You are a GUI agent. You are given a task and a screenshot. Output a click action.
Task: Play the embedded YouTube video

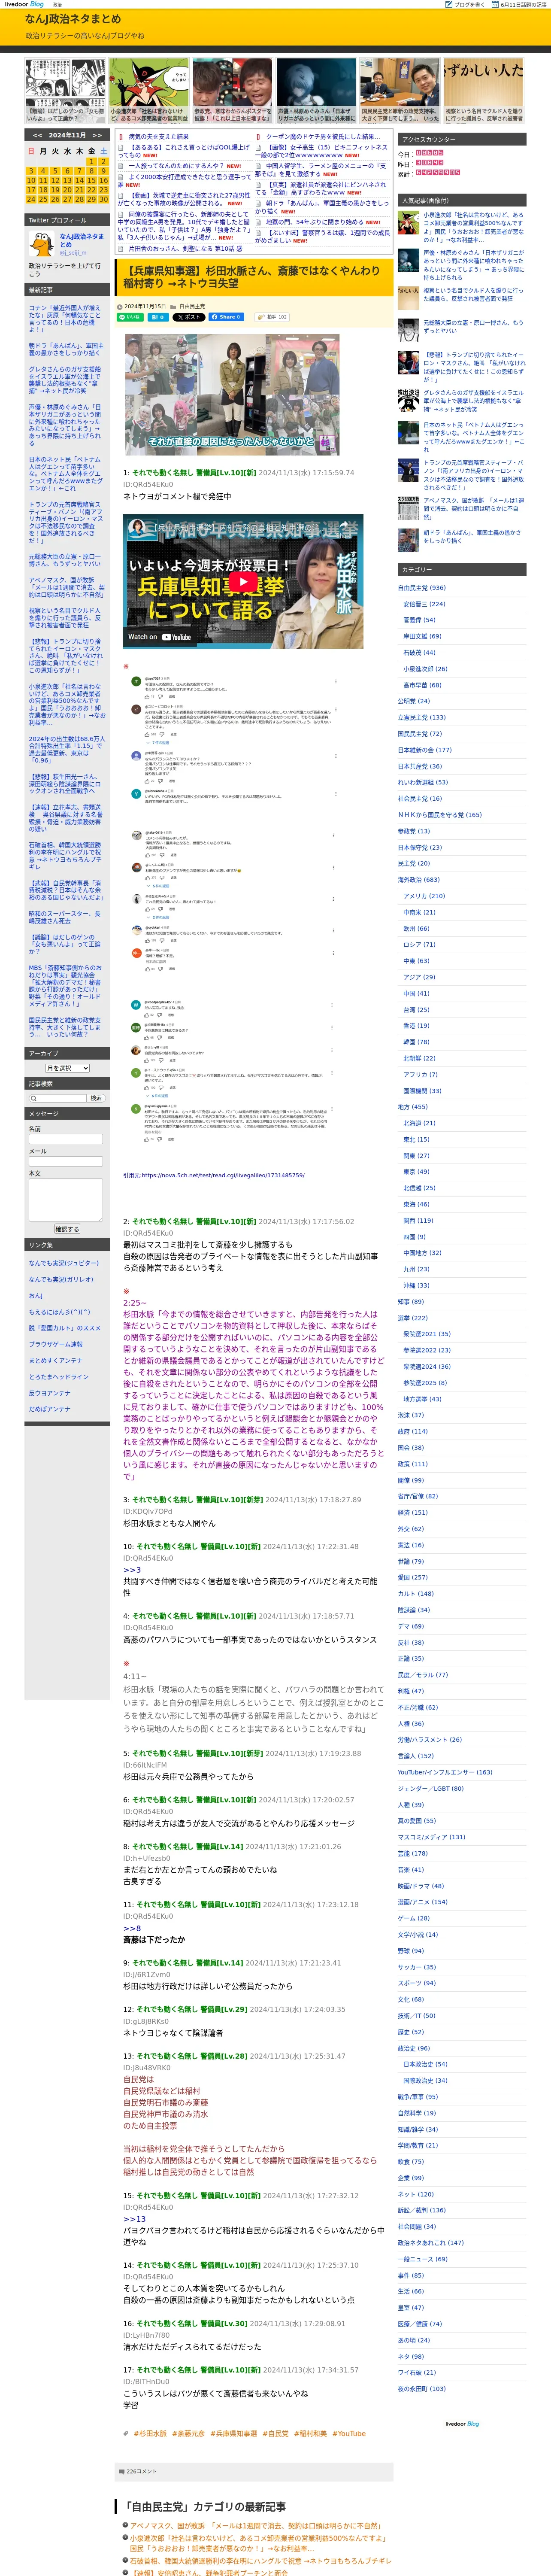pyautogui.click(x=243, y=581)
